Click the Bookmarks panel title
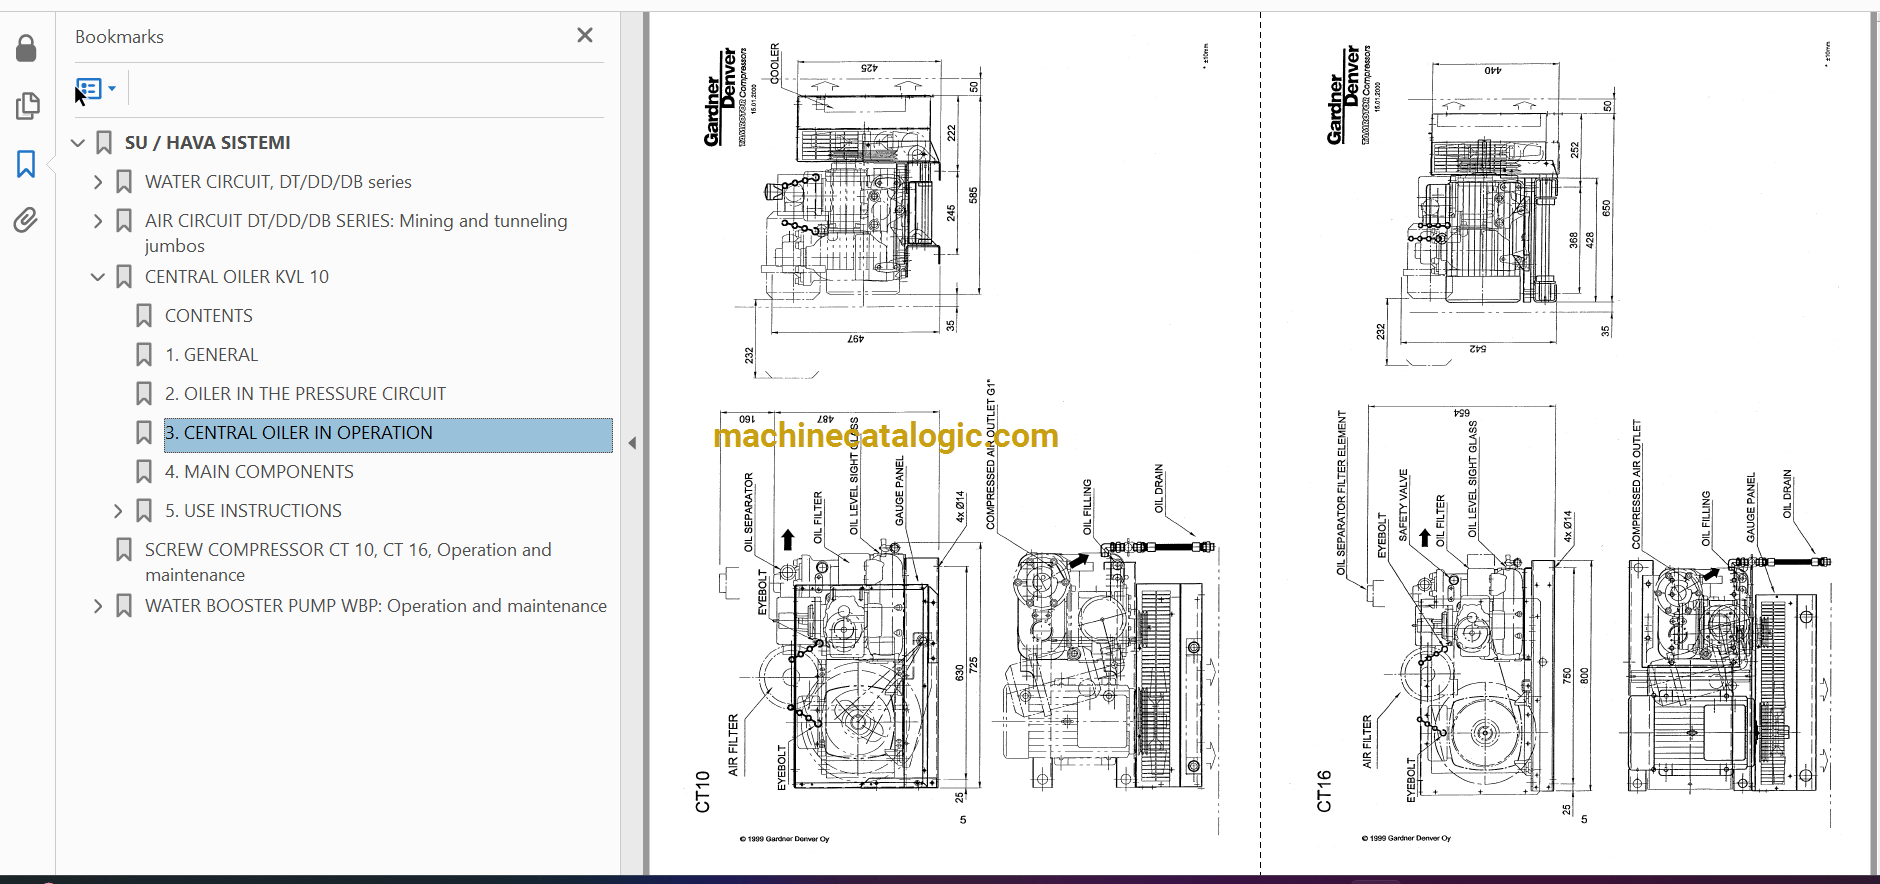The height and width of the screenshot is (884, 1880). click(119, 37)
